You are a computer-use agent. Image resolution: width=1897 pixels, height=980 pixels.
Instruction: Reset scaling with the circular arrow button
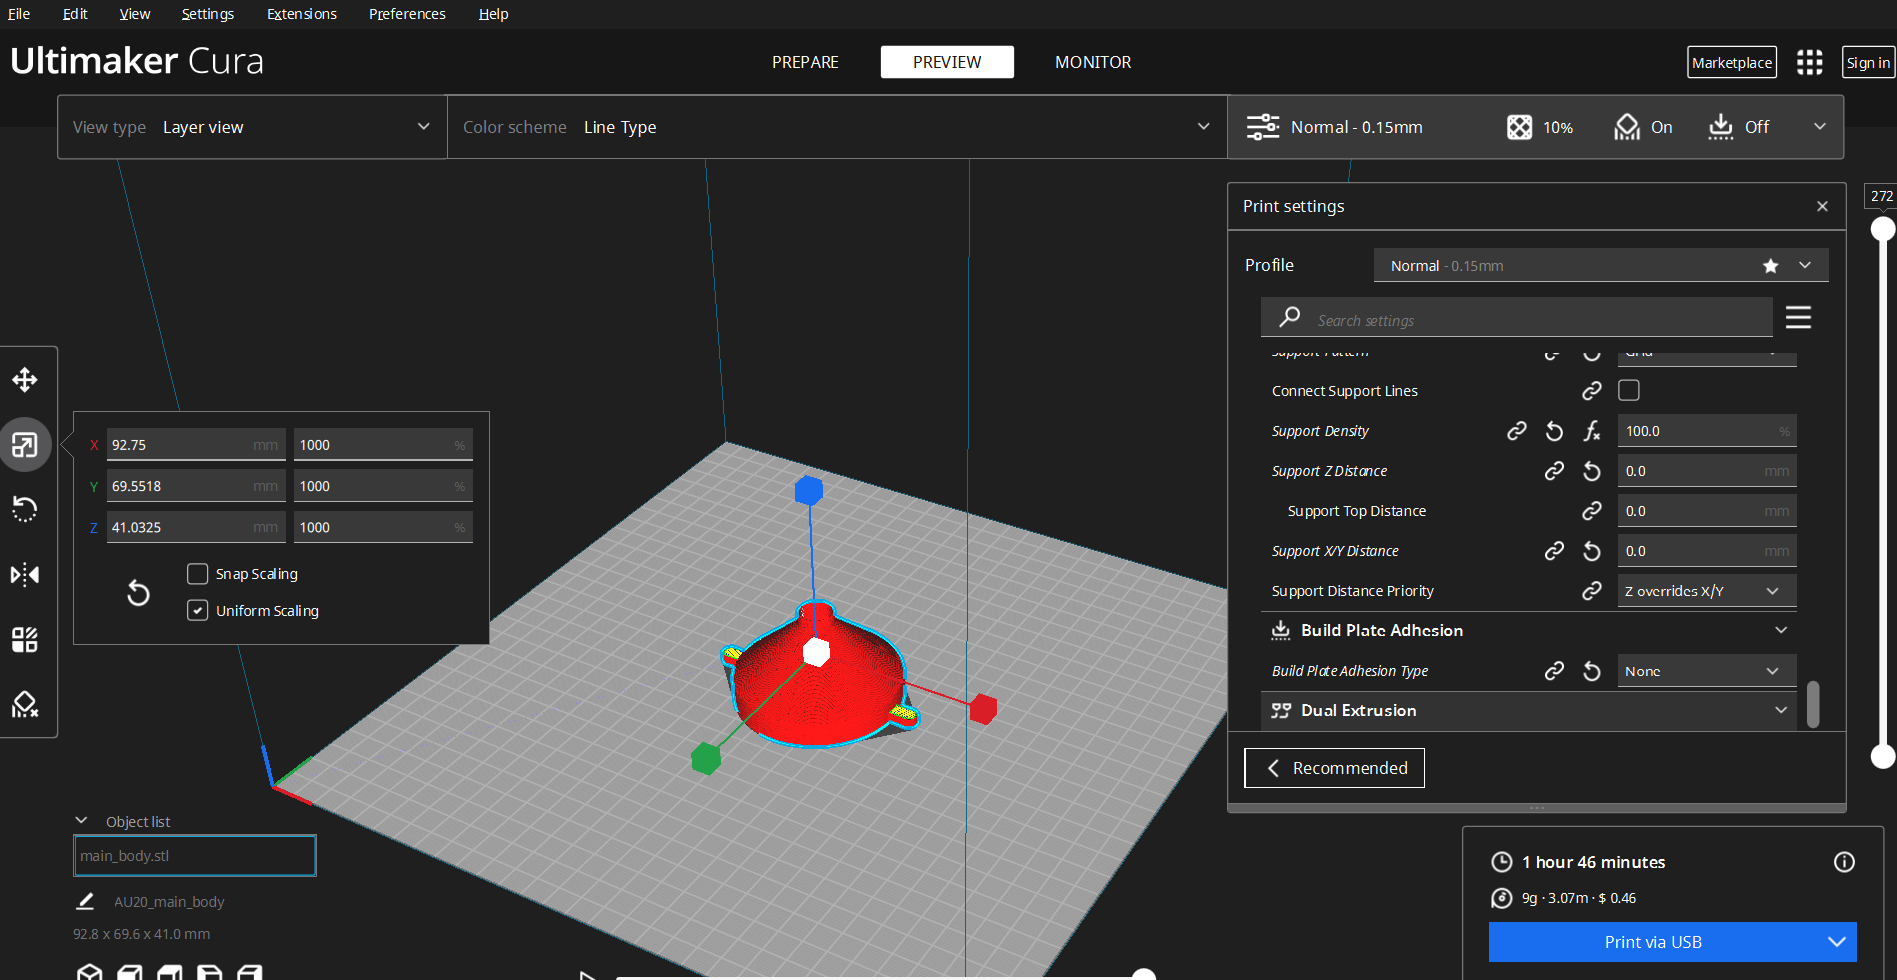point(138,593)
